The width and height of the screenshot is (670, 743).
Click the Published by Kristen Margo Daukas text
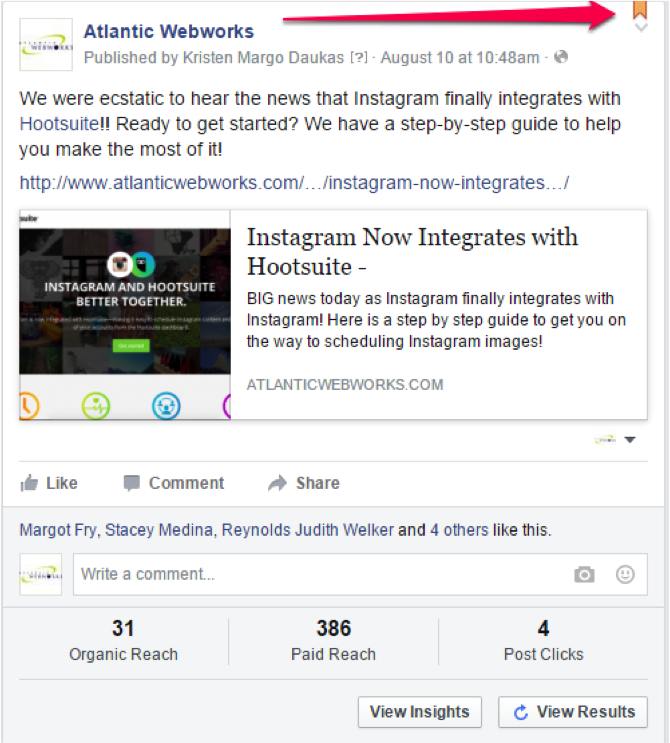(x=214, y=57)
